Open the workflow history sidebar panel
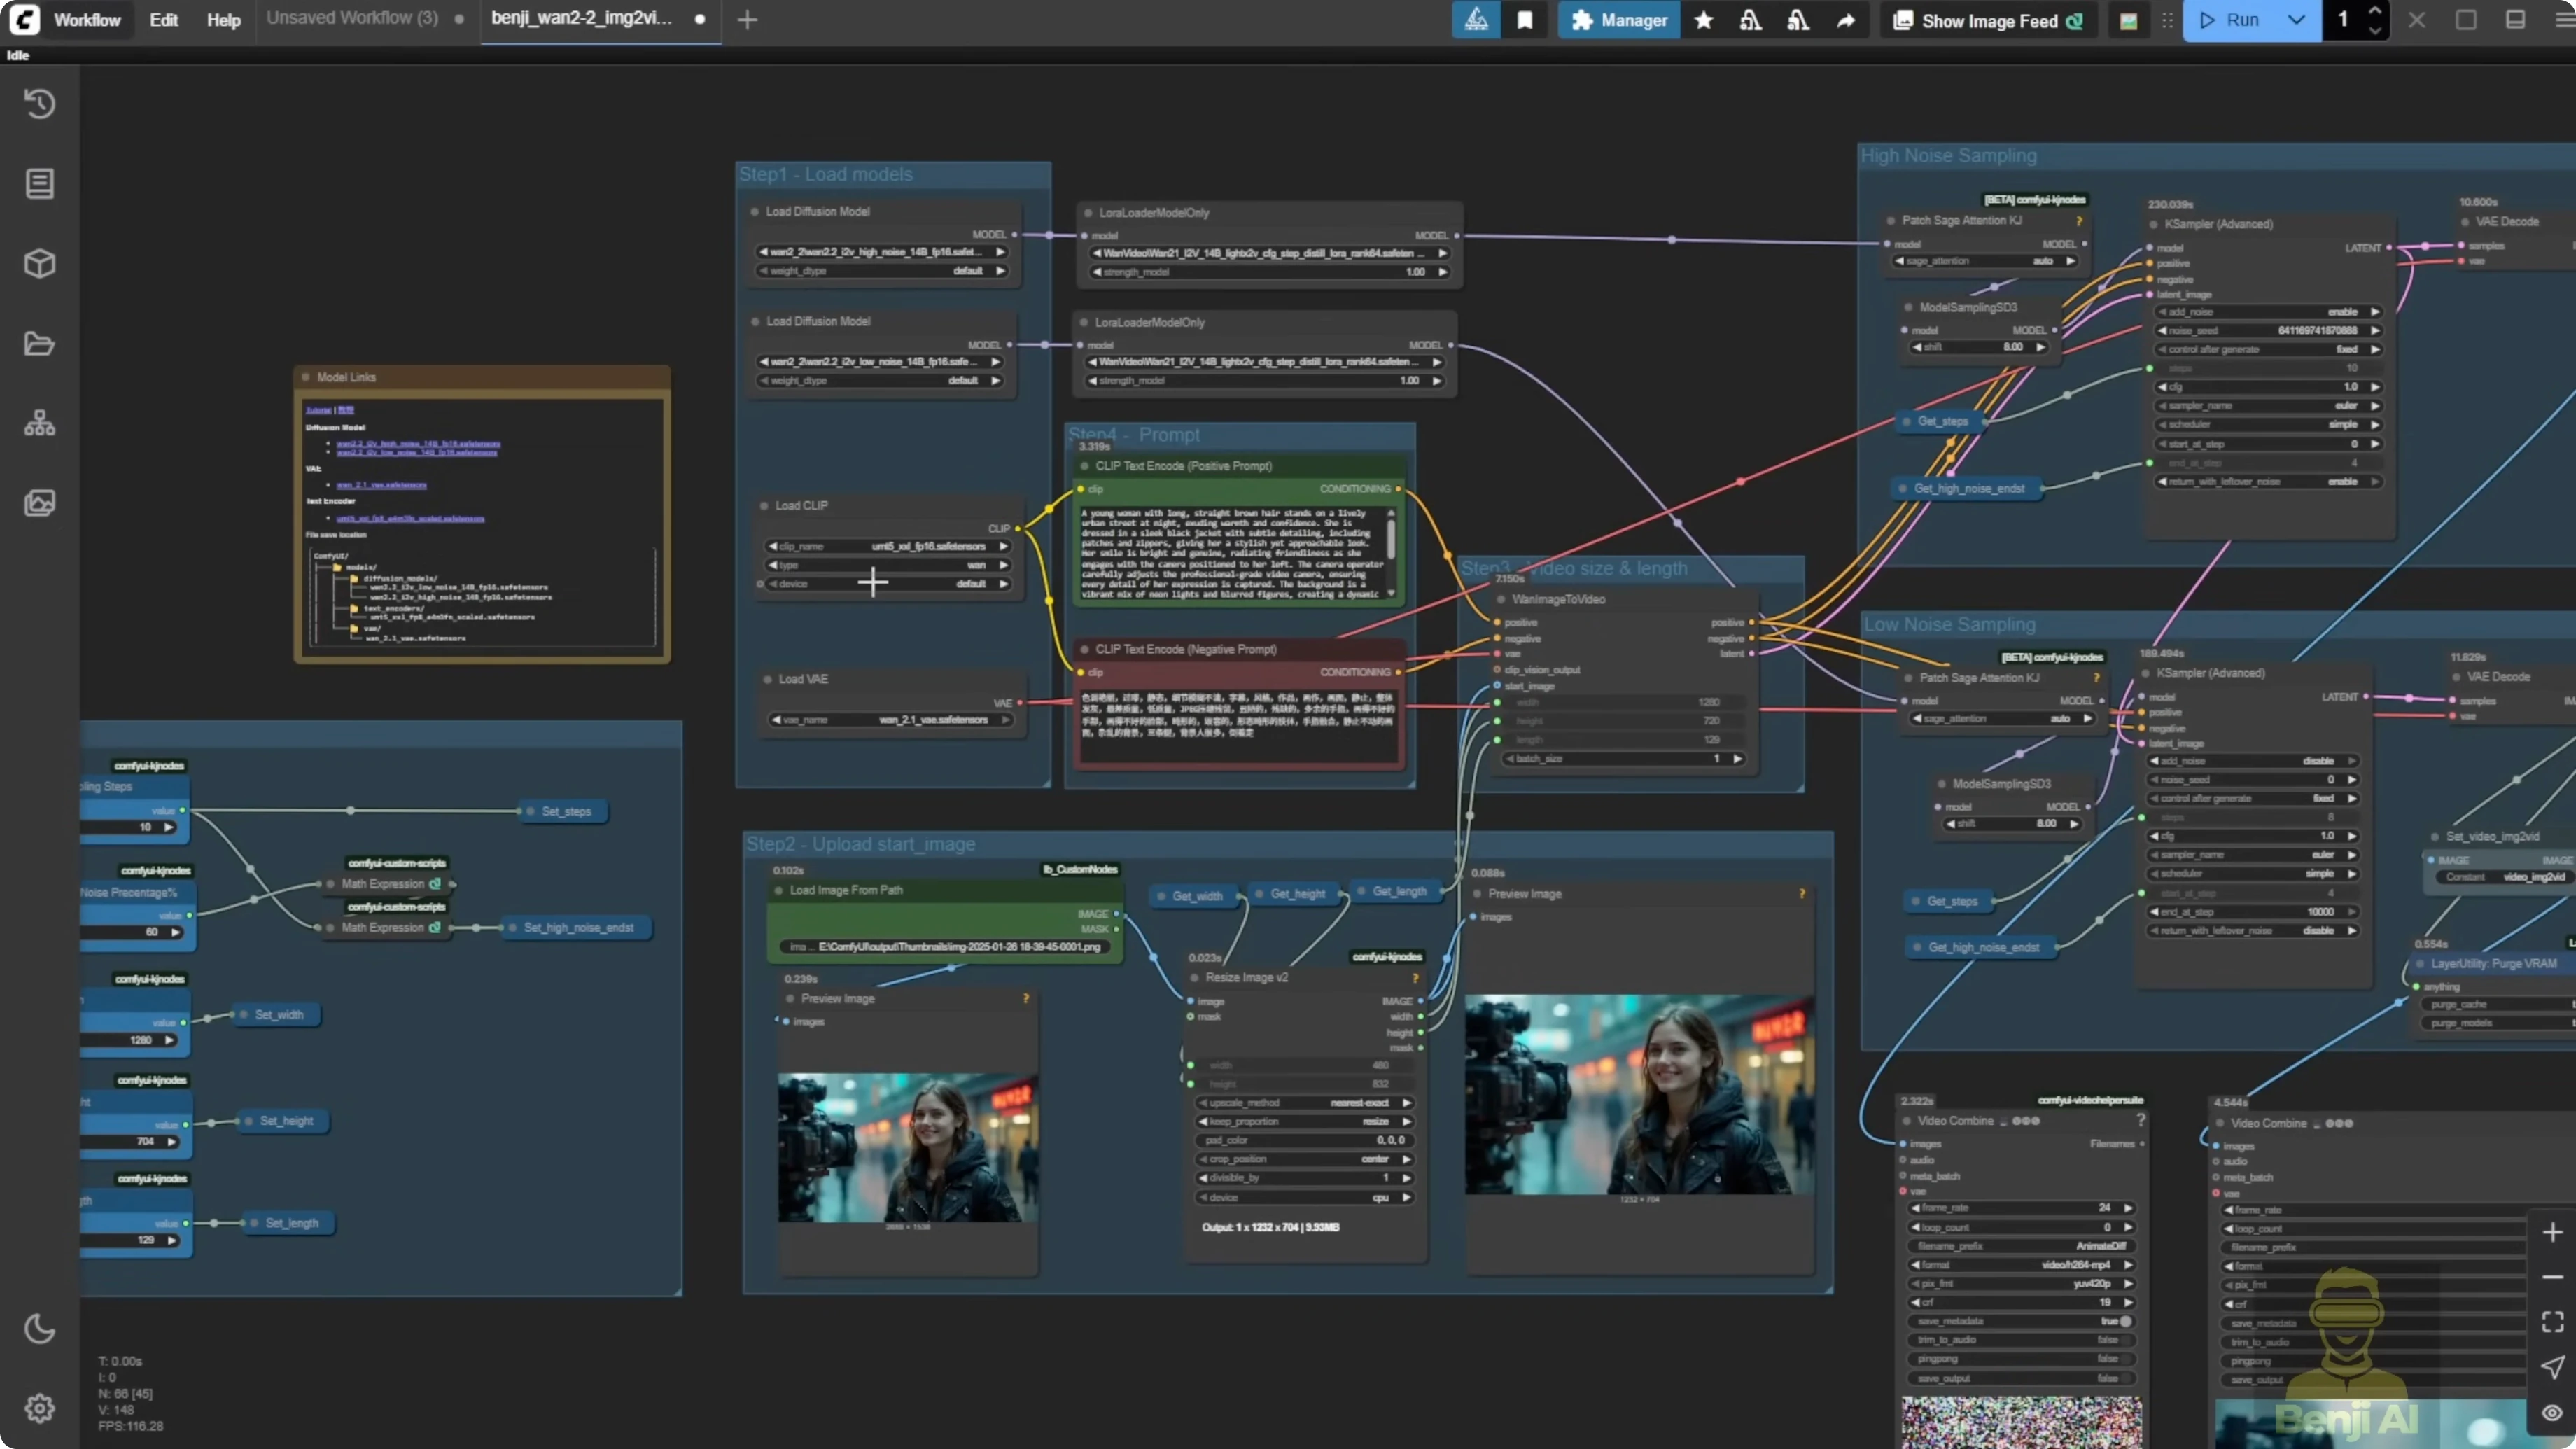Image resolution: width=2576 pixels, height=1449 pixels. 40,103
